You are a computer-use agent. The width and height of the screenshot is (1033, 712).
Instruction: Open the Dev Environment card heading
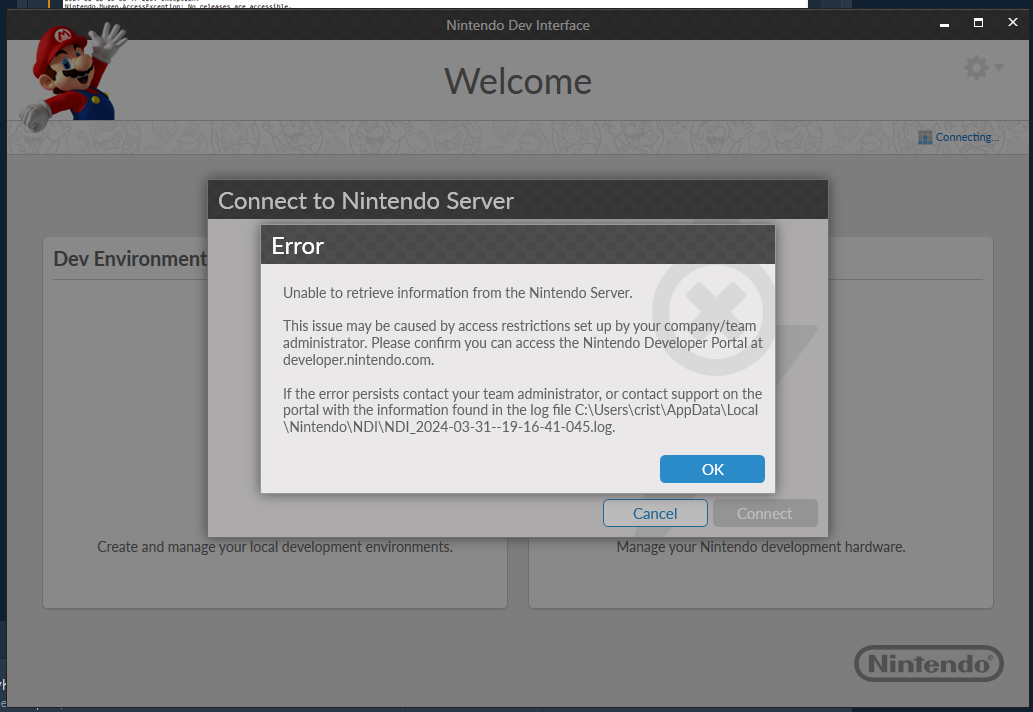pos(130,259)
